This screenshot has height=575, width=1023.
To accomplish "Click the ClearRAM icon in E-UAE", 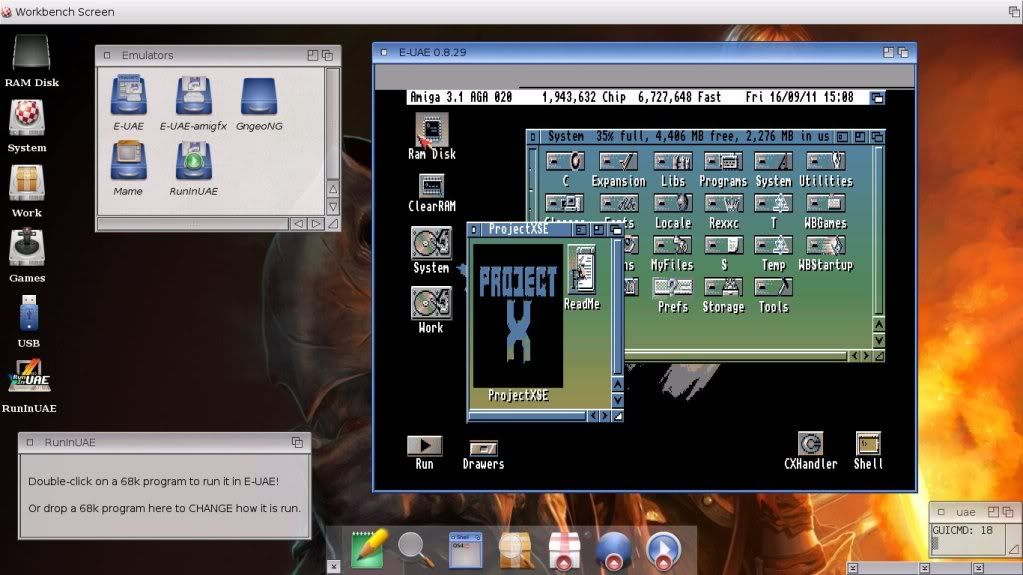I will click(x=431, y=186).
